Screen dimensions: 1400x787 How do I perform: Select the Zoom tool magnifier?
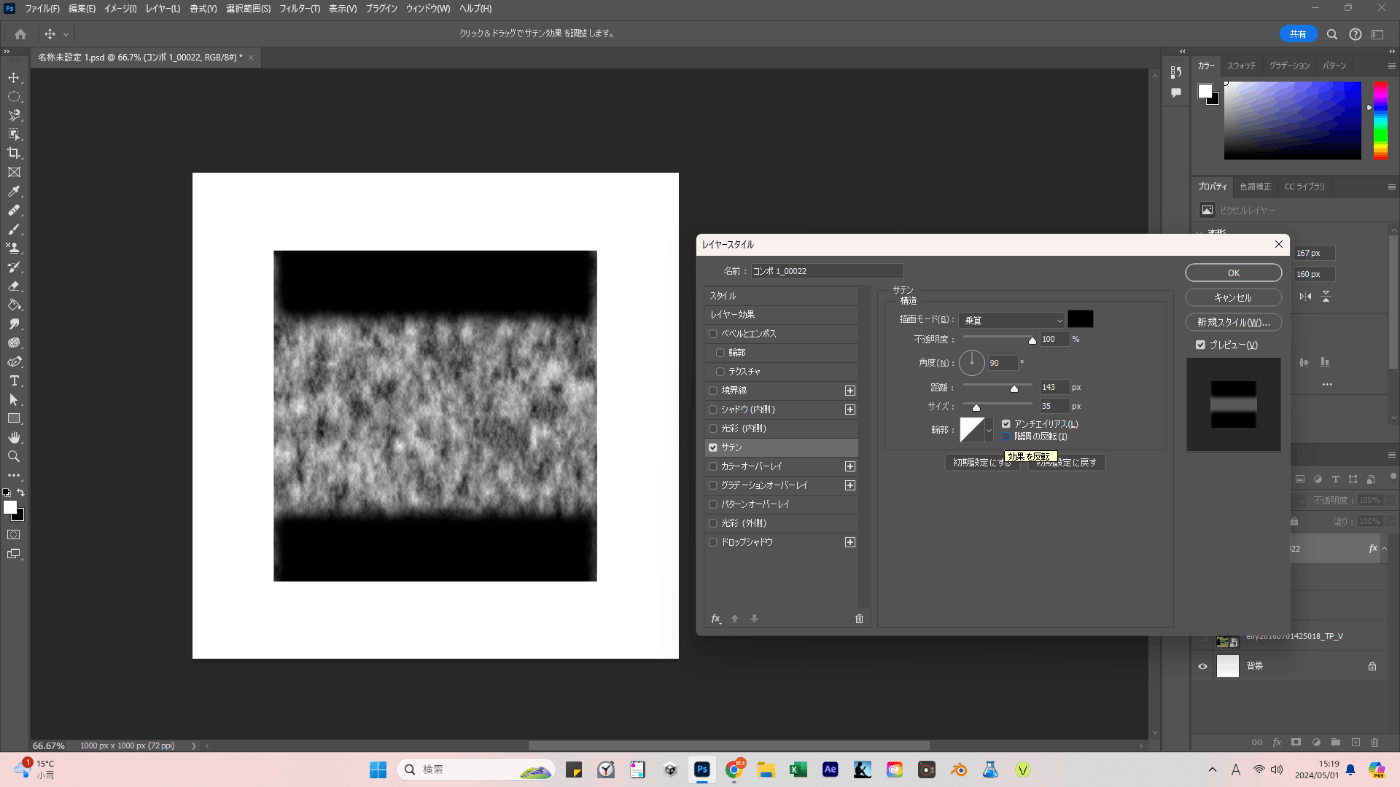pyautogui.click(x=14, y=456)
